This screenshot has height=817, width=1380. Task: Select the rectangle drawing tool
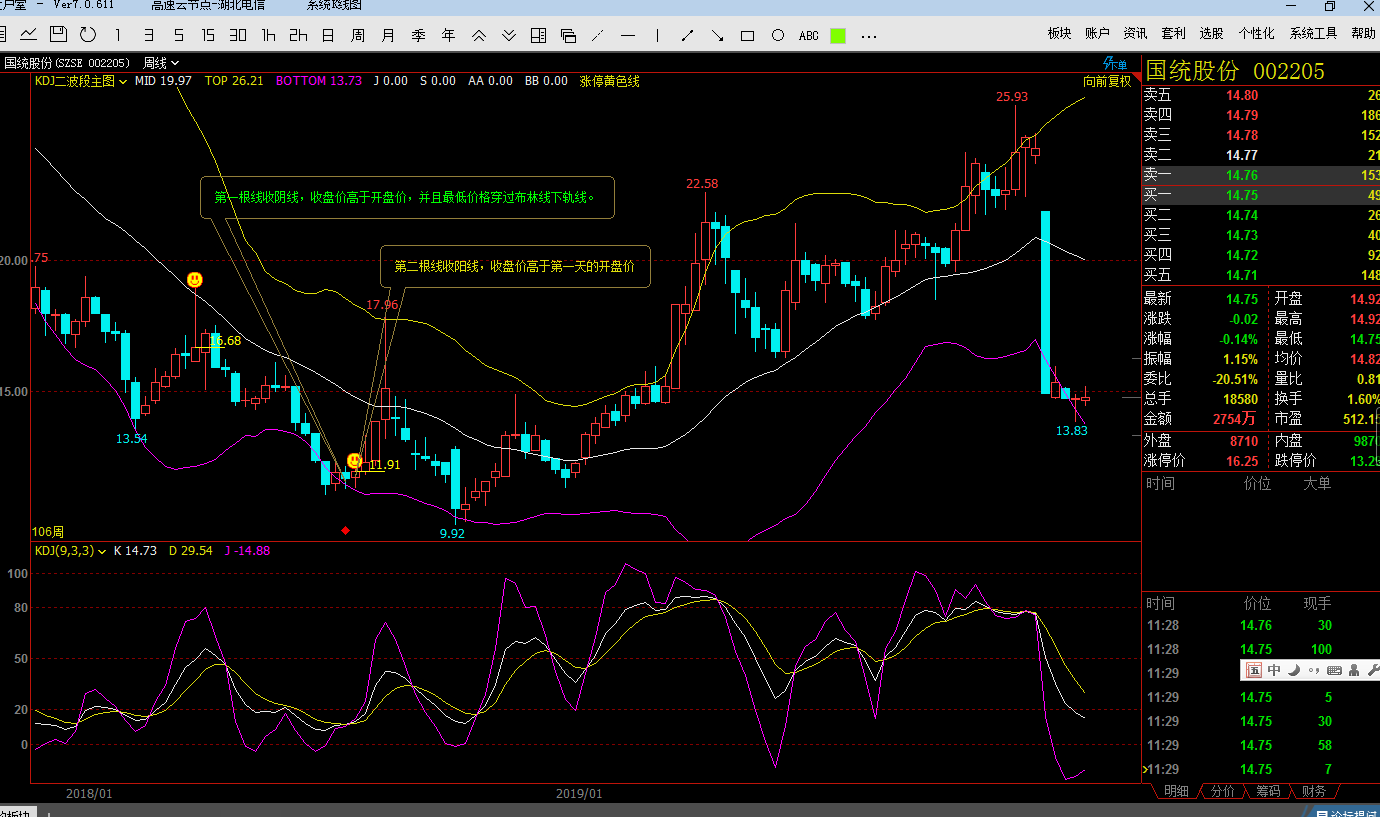pyautogui.click(x=747, y=36)
